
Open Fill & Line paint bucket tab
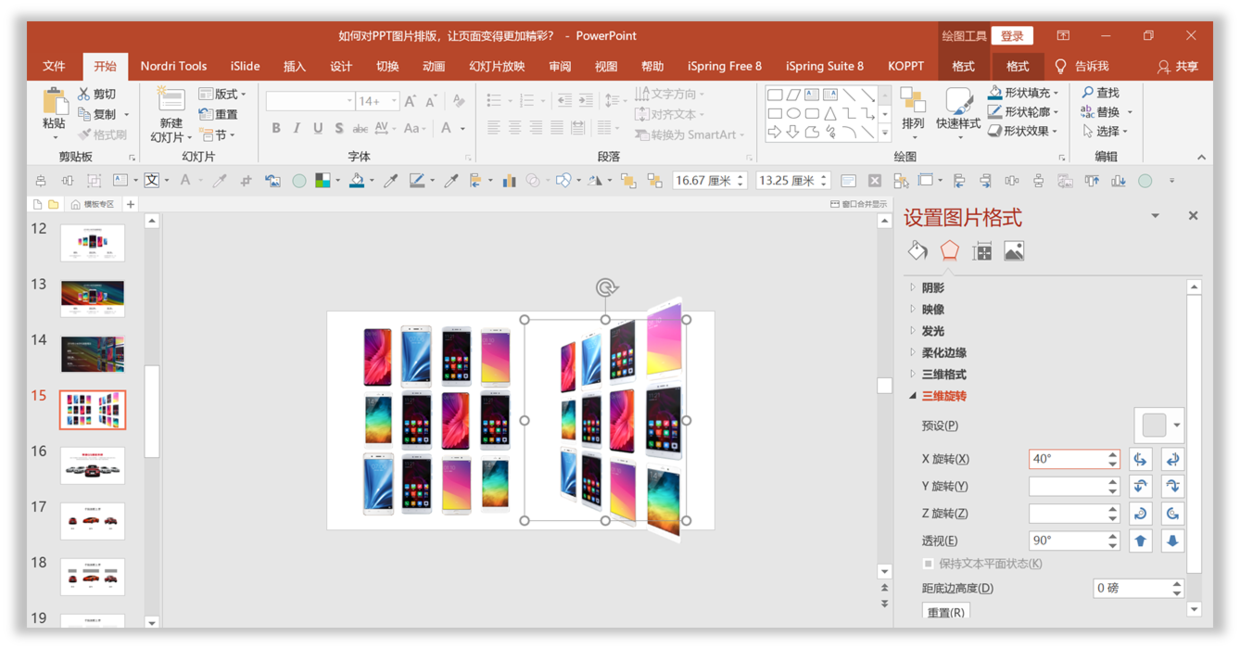[x=917, y=251]
